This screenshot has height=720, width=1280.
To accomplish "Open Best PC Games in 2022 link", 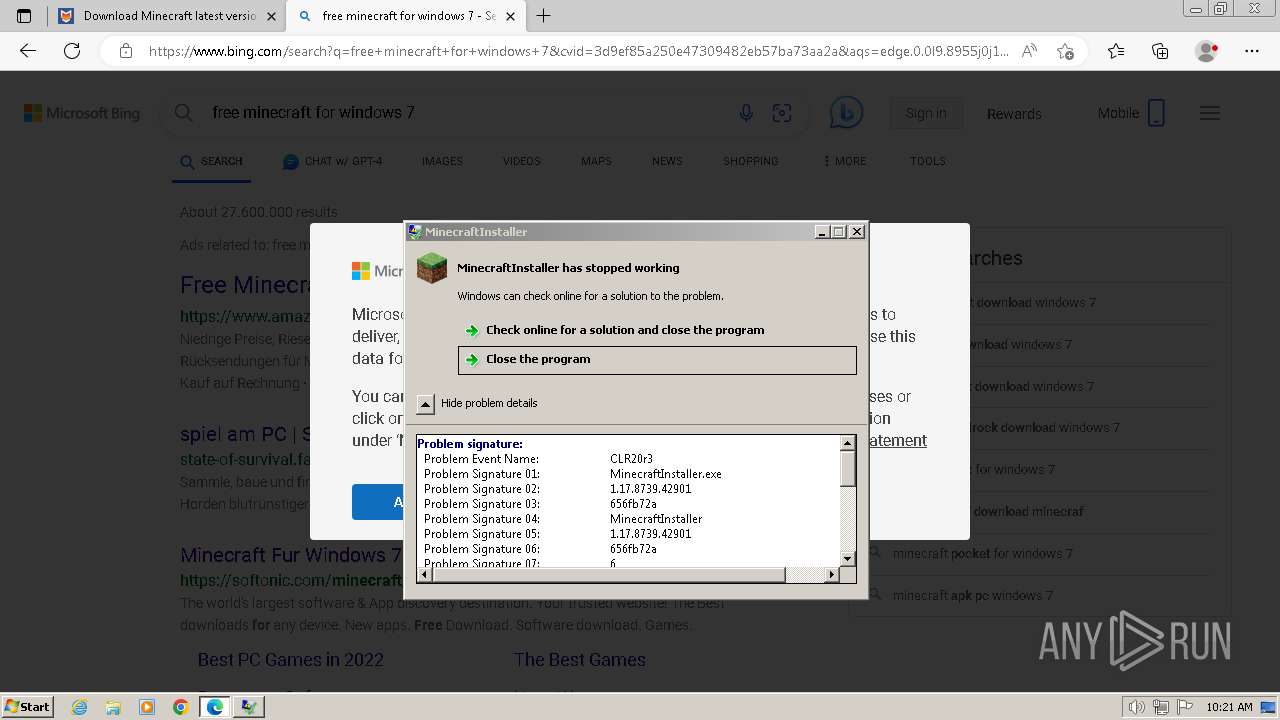I will click(x=290, y=660).
